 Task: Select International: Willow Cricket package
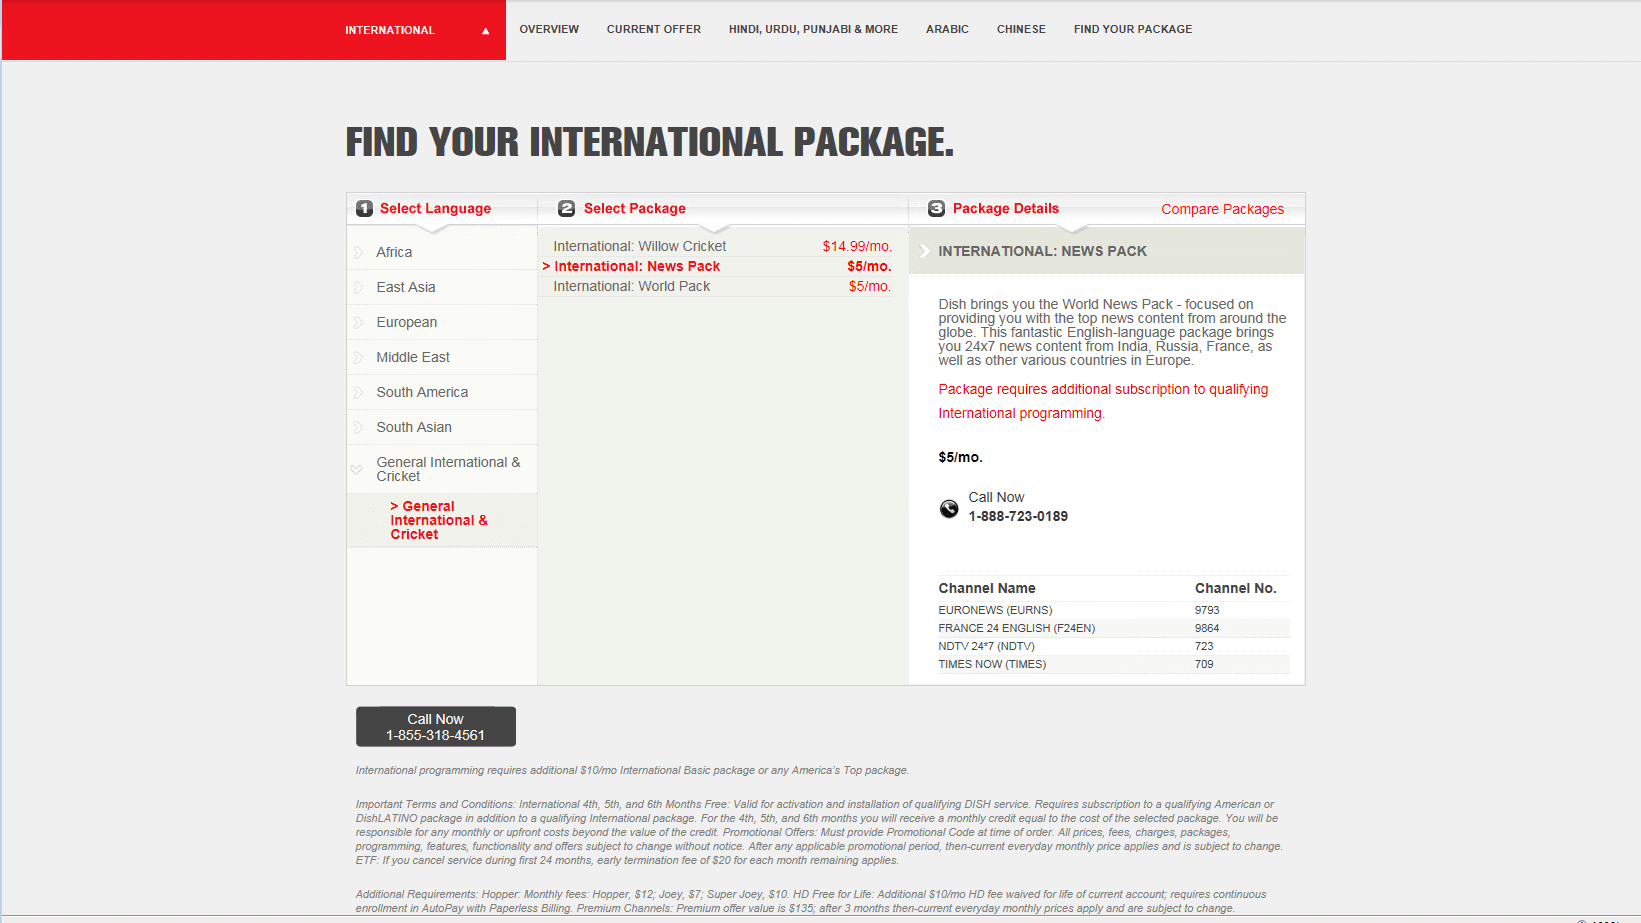tap(639, 246)
